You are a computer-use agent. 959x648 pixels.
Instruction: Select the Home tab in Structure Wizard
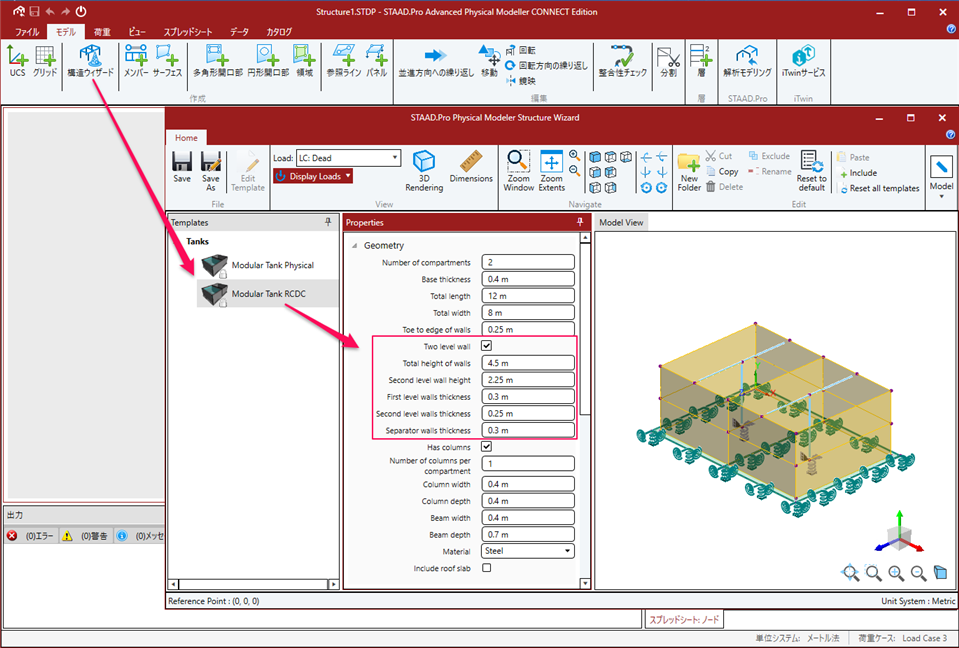pos(186,138)
